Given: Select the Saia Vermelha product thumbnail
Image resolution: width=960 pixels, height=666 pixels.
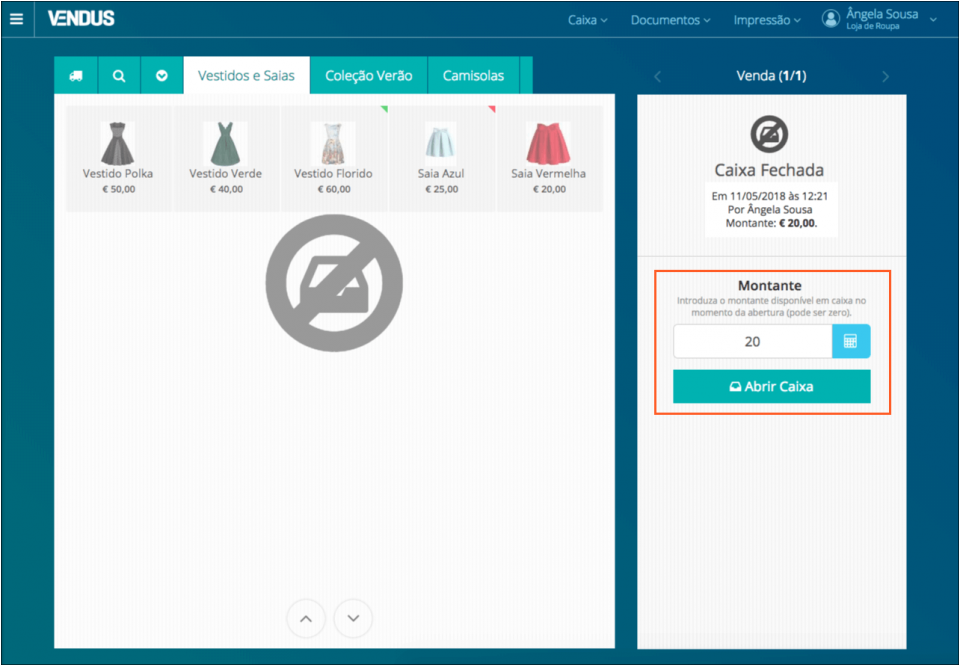Looking at the screenshot, I should click(x=548, y=145).
